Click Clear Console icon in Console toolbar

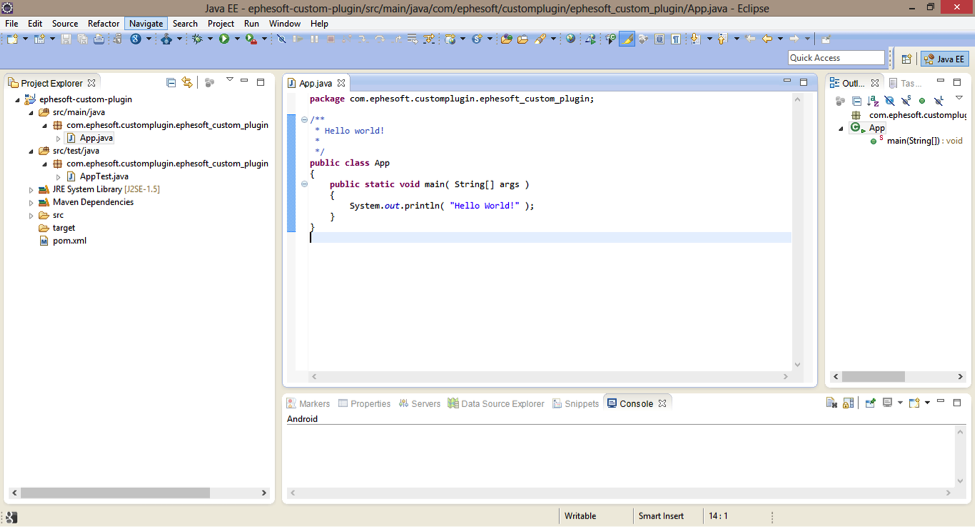[831, 403]
